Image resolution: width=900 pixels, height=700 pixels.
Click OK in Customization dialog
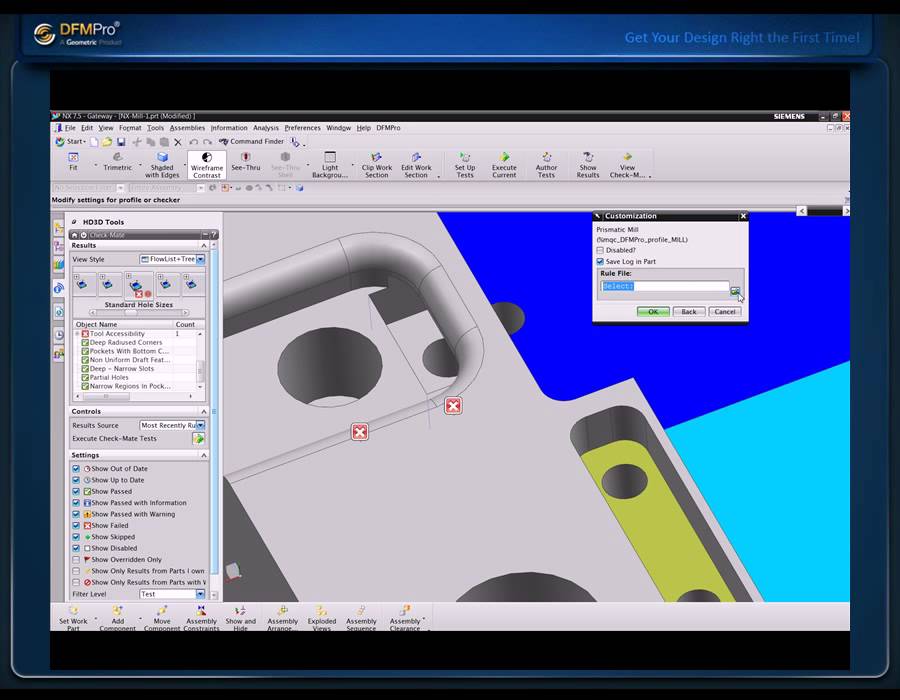[x=653, y=312]
